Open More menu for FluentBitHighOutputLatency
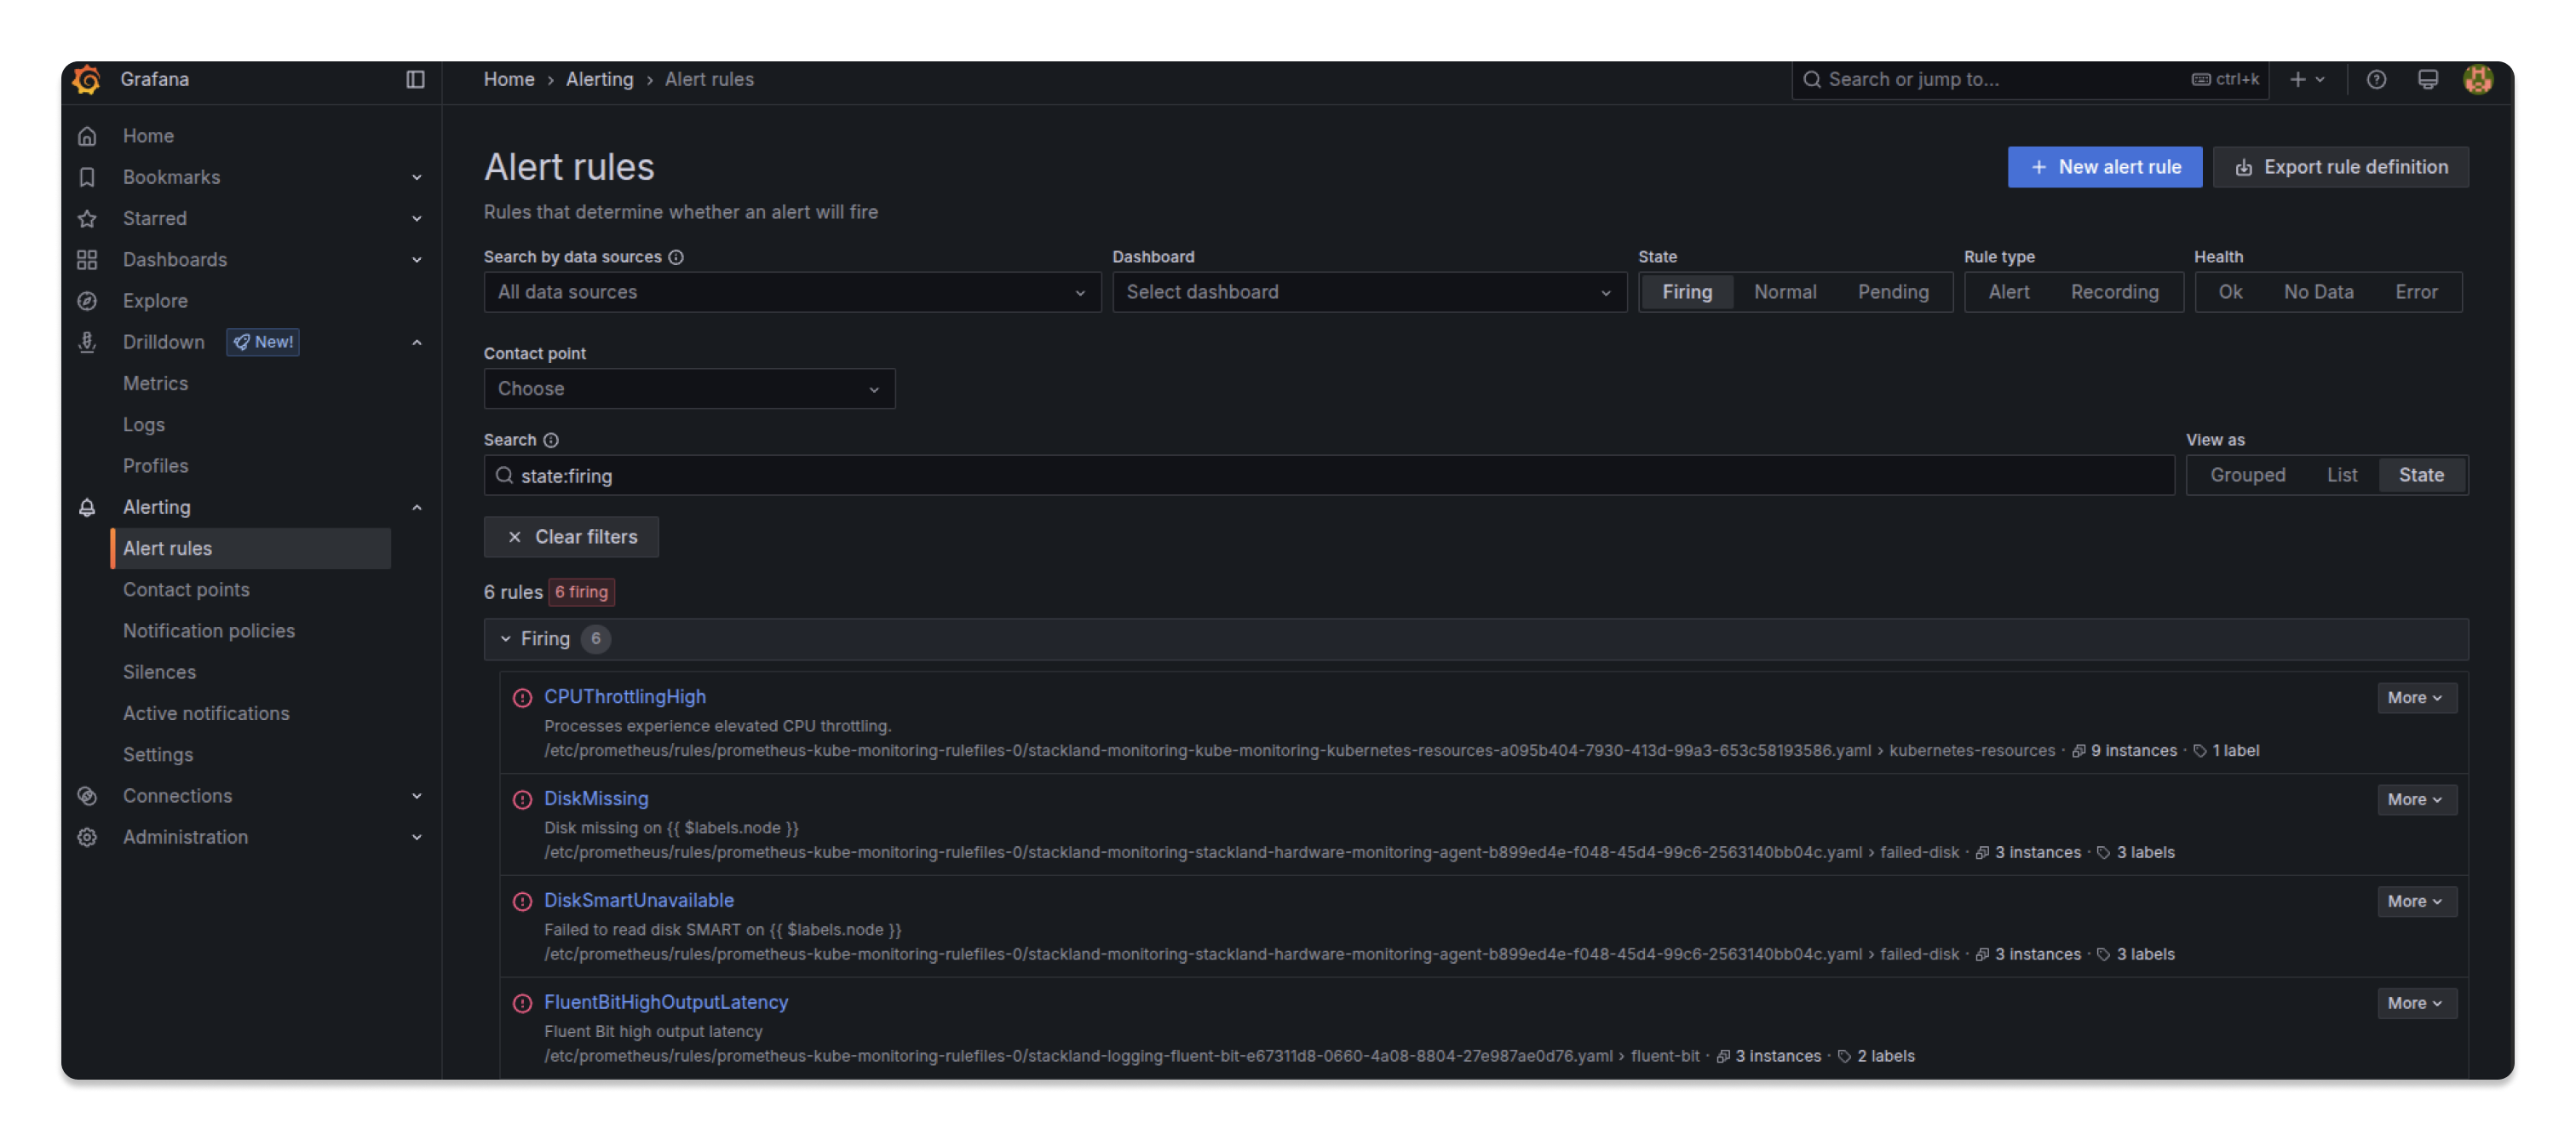The image size is (2576, 1141). point(2416,1004)
